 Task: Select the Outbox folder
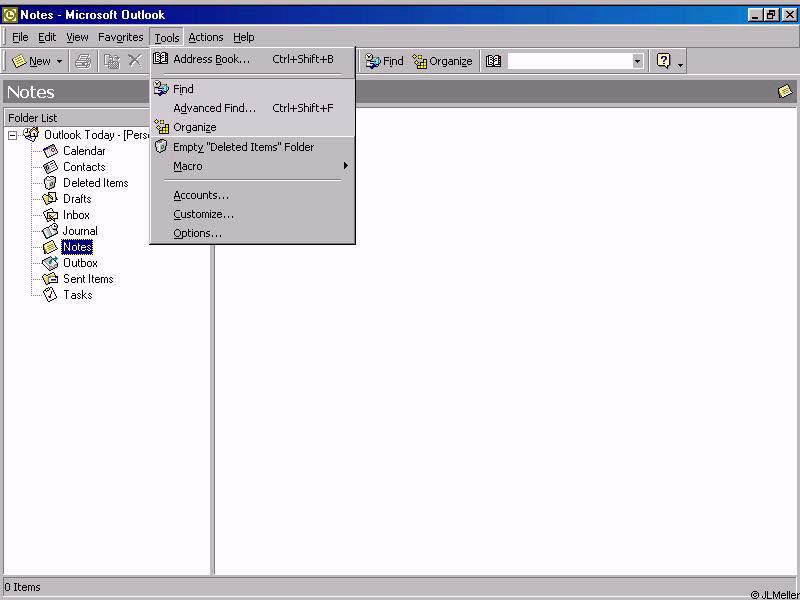[x=80, y=263]
